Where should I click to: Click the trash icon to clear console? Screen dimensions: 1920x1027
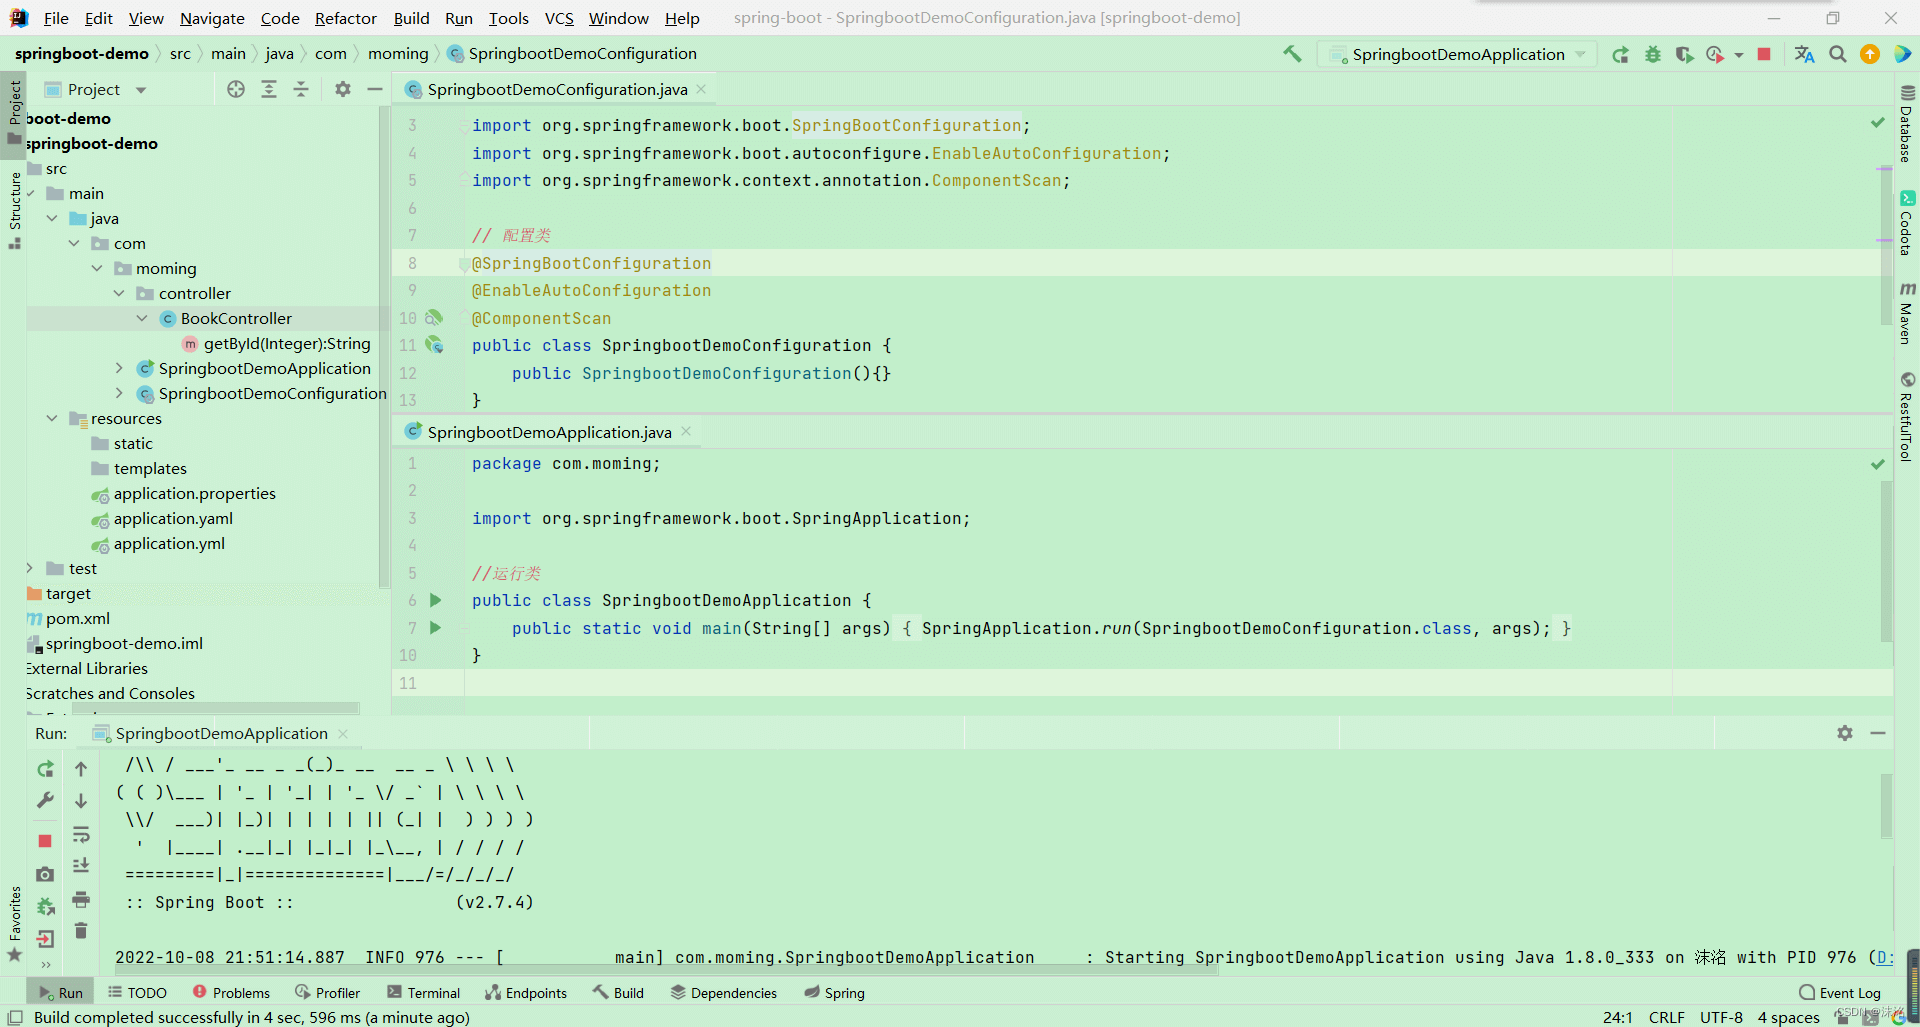(x=81, y=931)
